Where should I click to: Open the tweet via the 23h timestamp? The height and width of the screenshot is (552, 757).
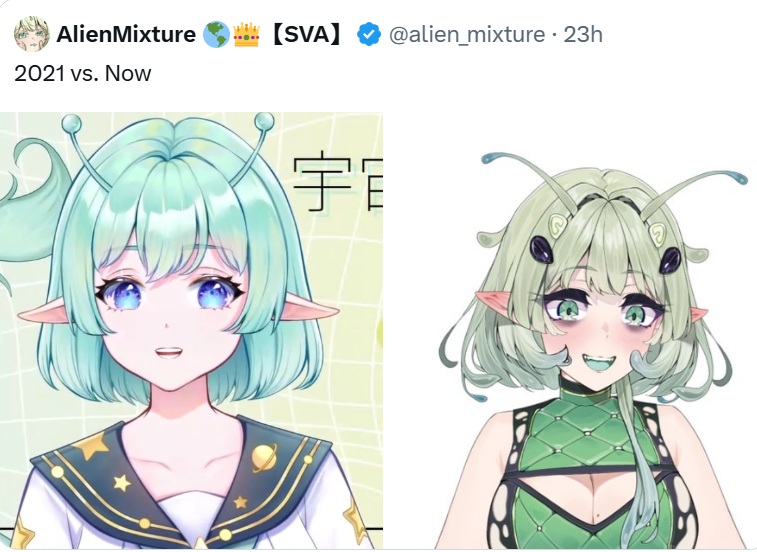tap(583, 35)
